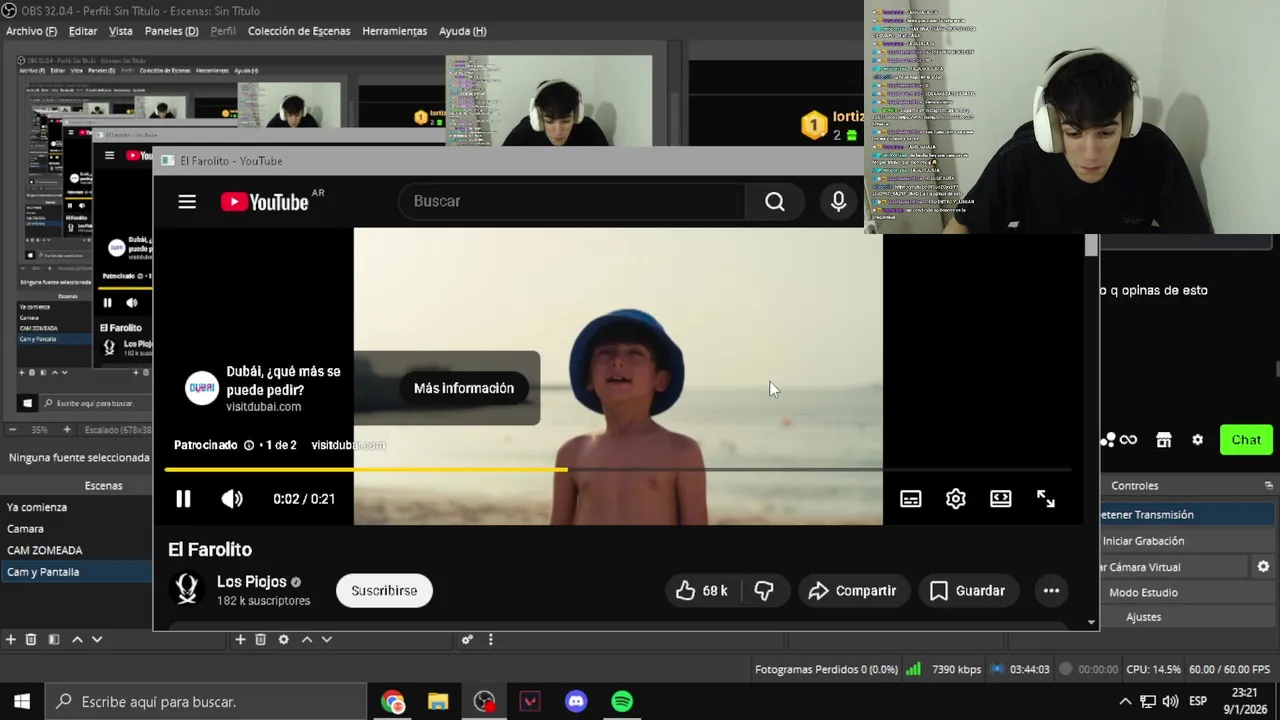Open advanced audio properties gears icon
1280x720 pixels.
(x=467, y=639)
